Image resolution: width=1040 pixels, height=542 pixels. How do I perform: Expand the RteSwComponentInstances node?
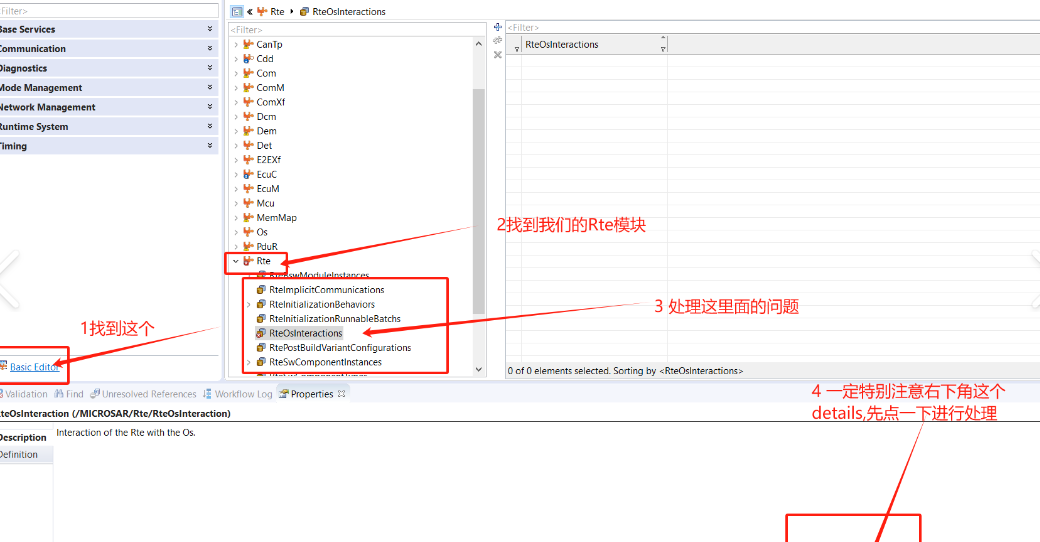point(249,362)
